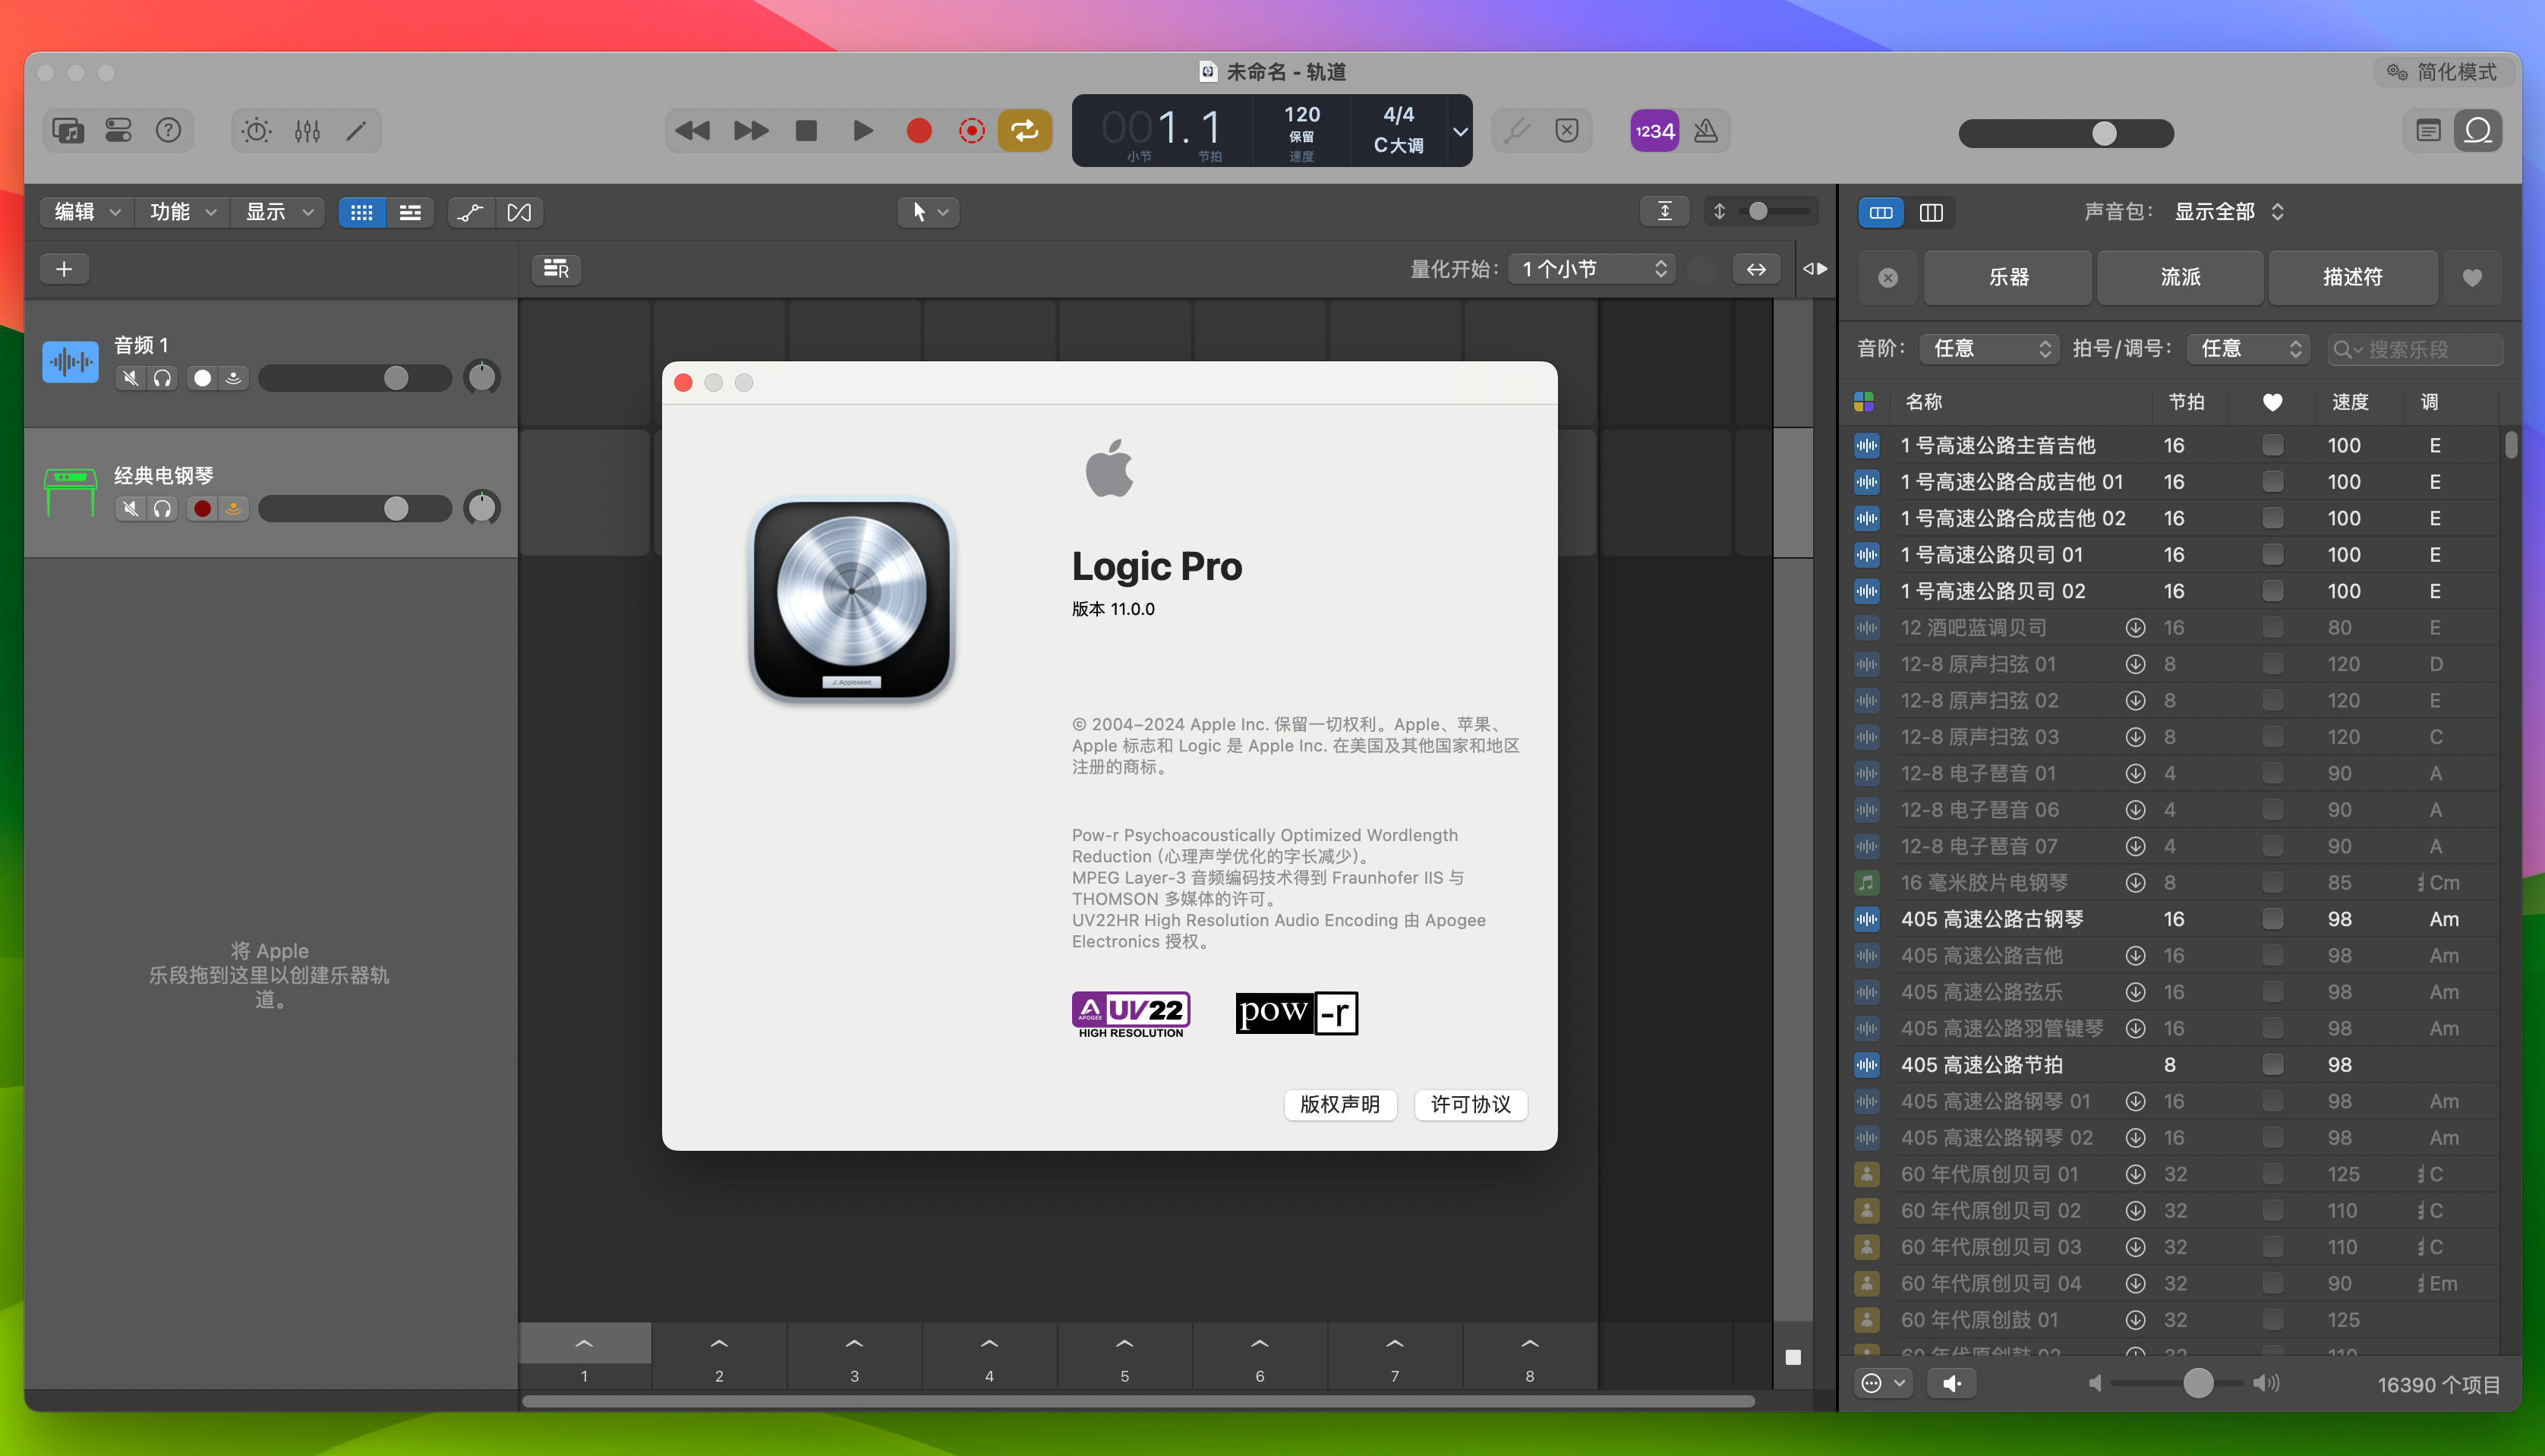The height and width of the screenshot is (1456, 2545).
Task: Record-enable the 经典电钢琴 track
Action: tap(202, 509)
